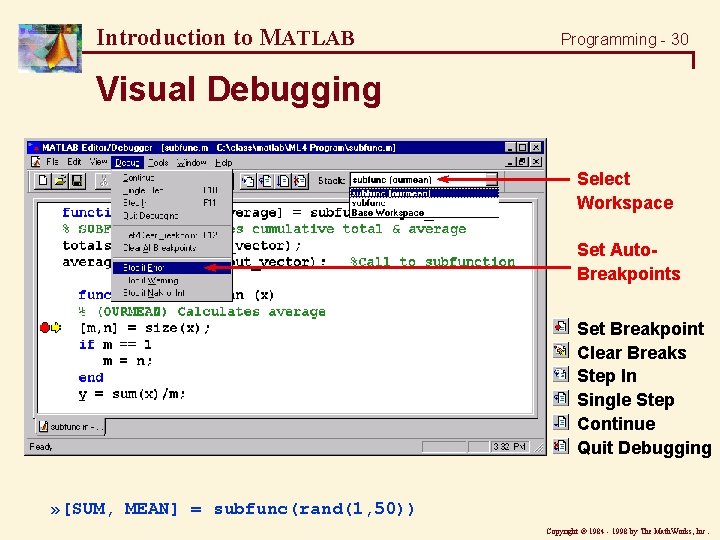Click the Step In toolbar icon
This screenshot has width=720, height=540.
click(248, 181)
